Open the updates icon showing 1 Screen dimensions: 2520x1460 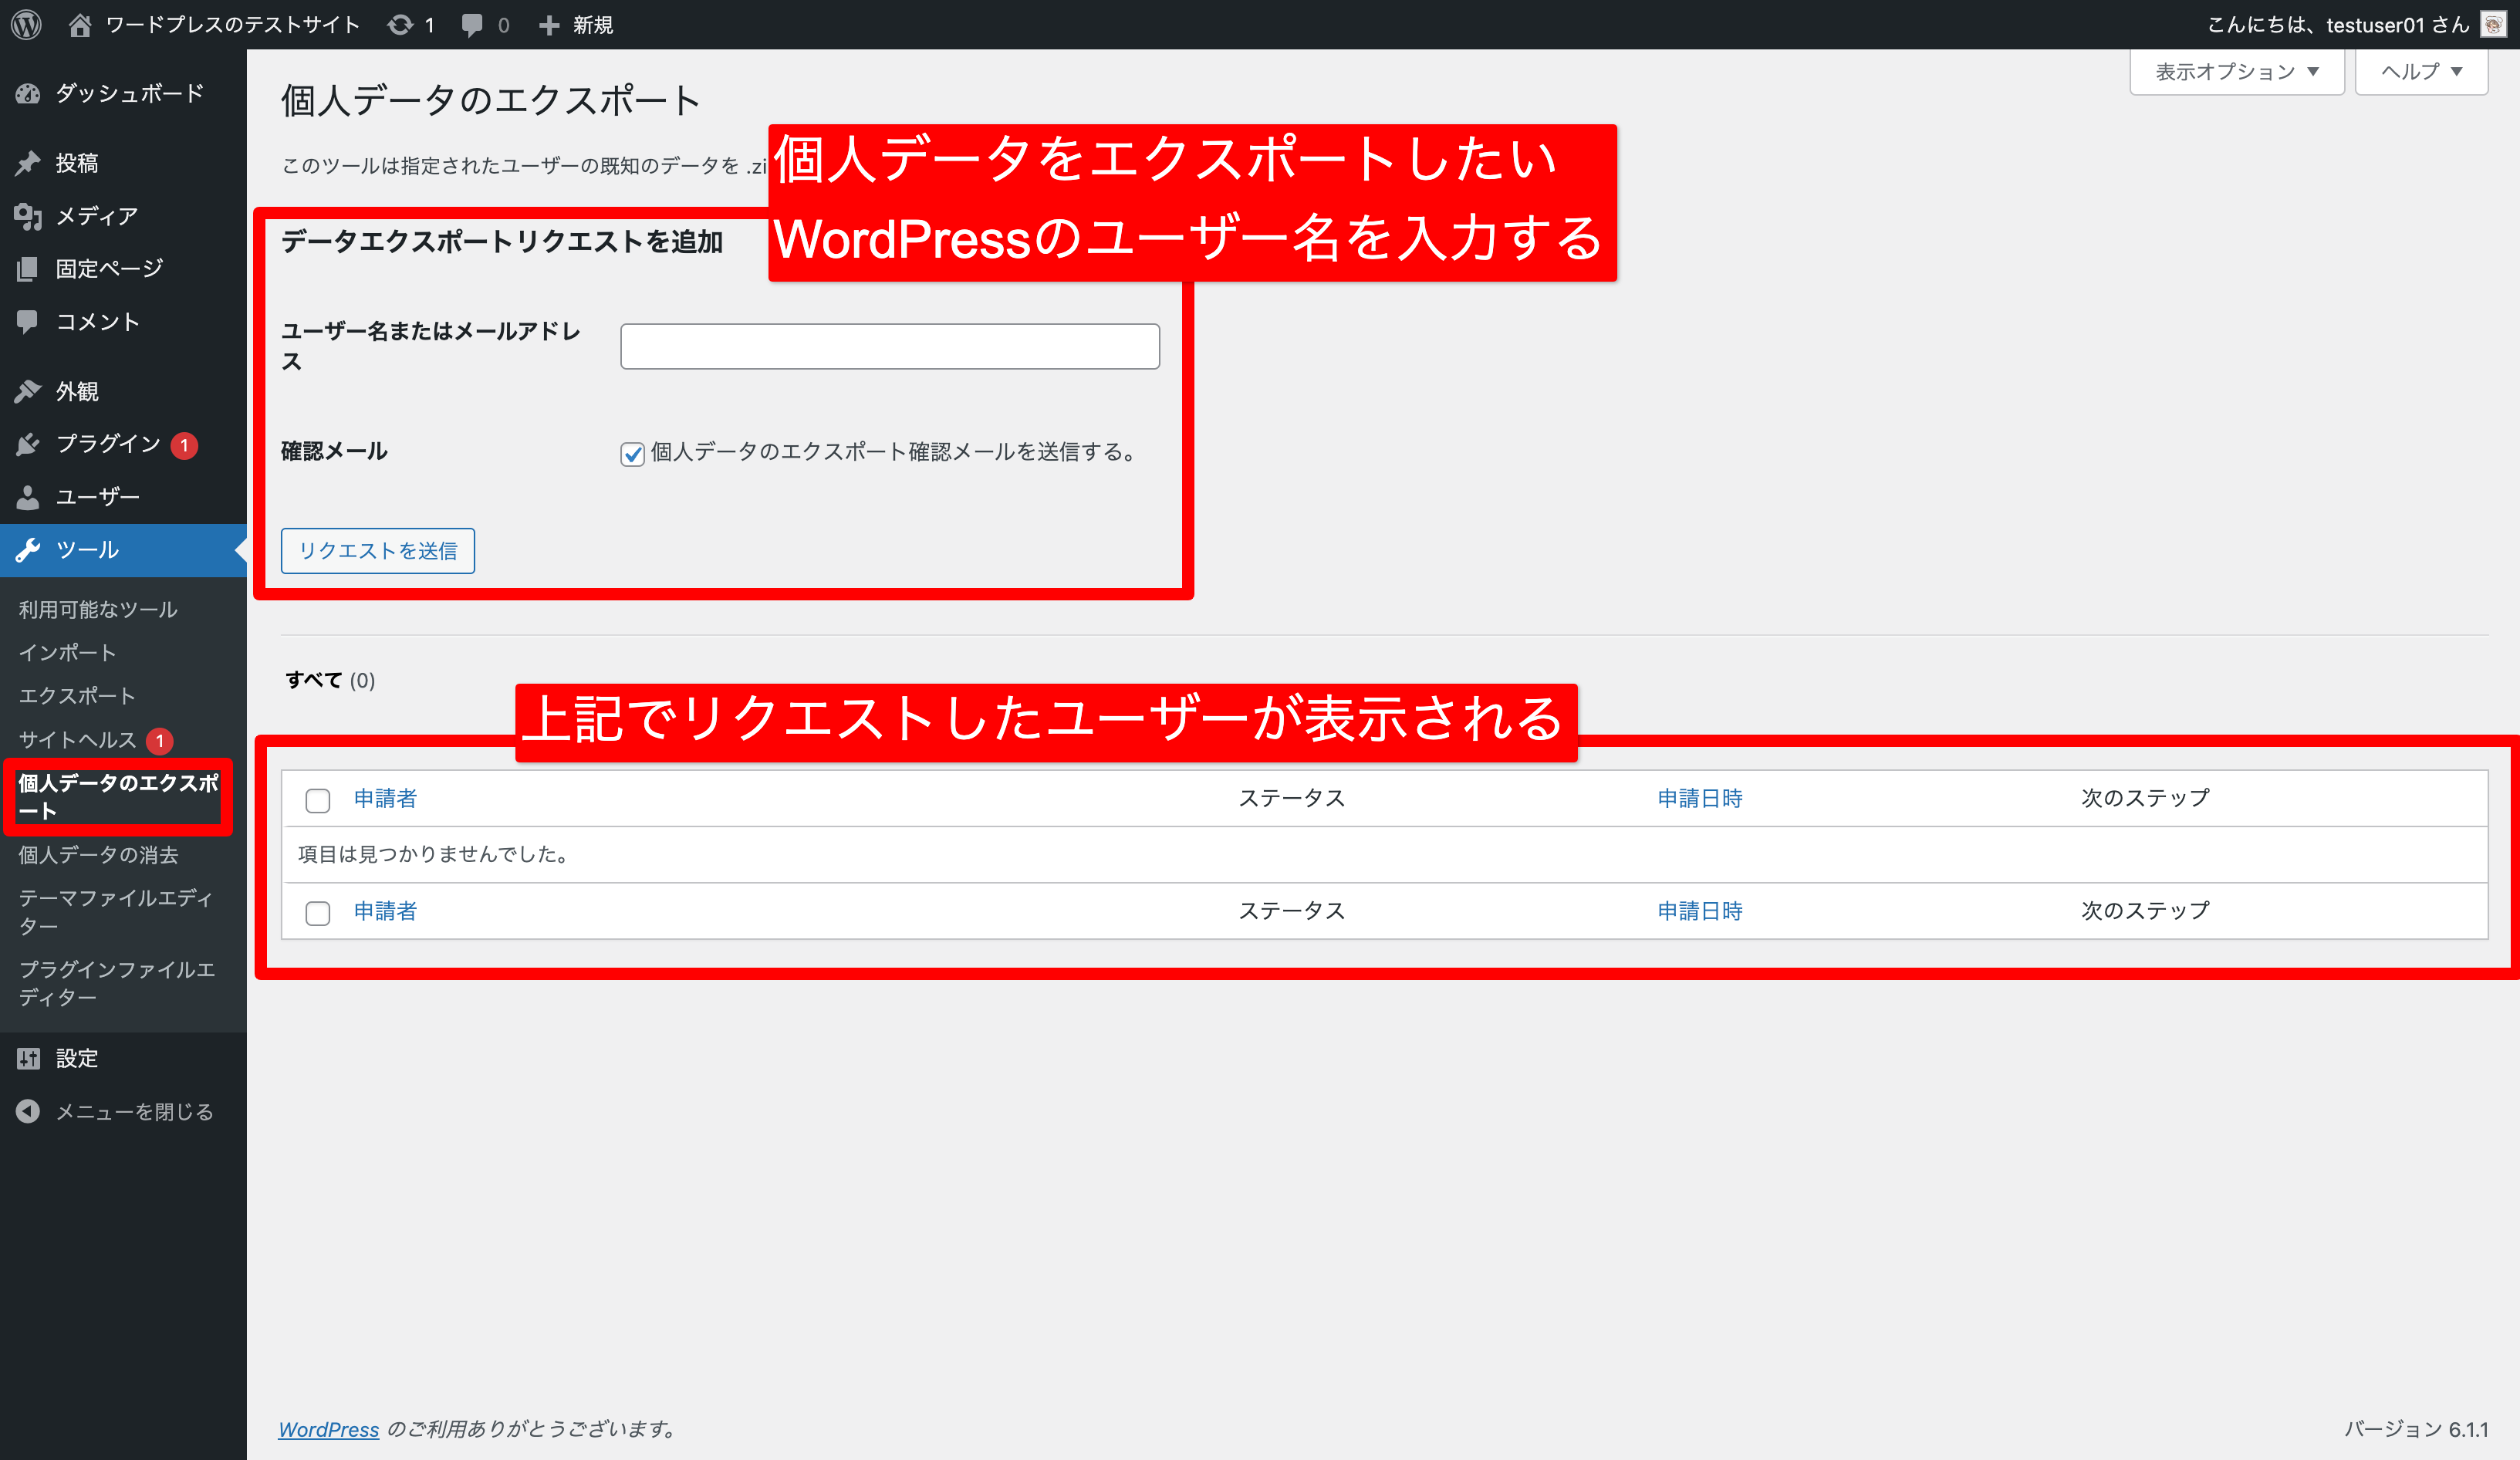point(400,25)
